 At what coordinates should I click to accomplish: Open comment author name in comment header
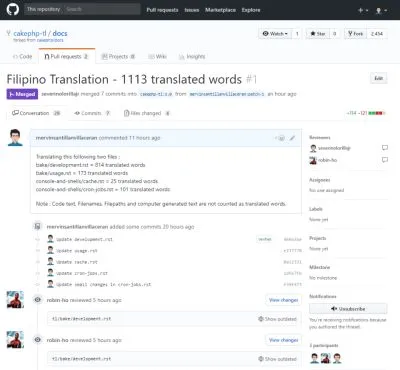(x=66, y=138)
